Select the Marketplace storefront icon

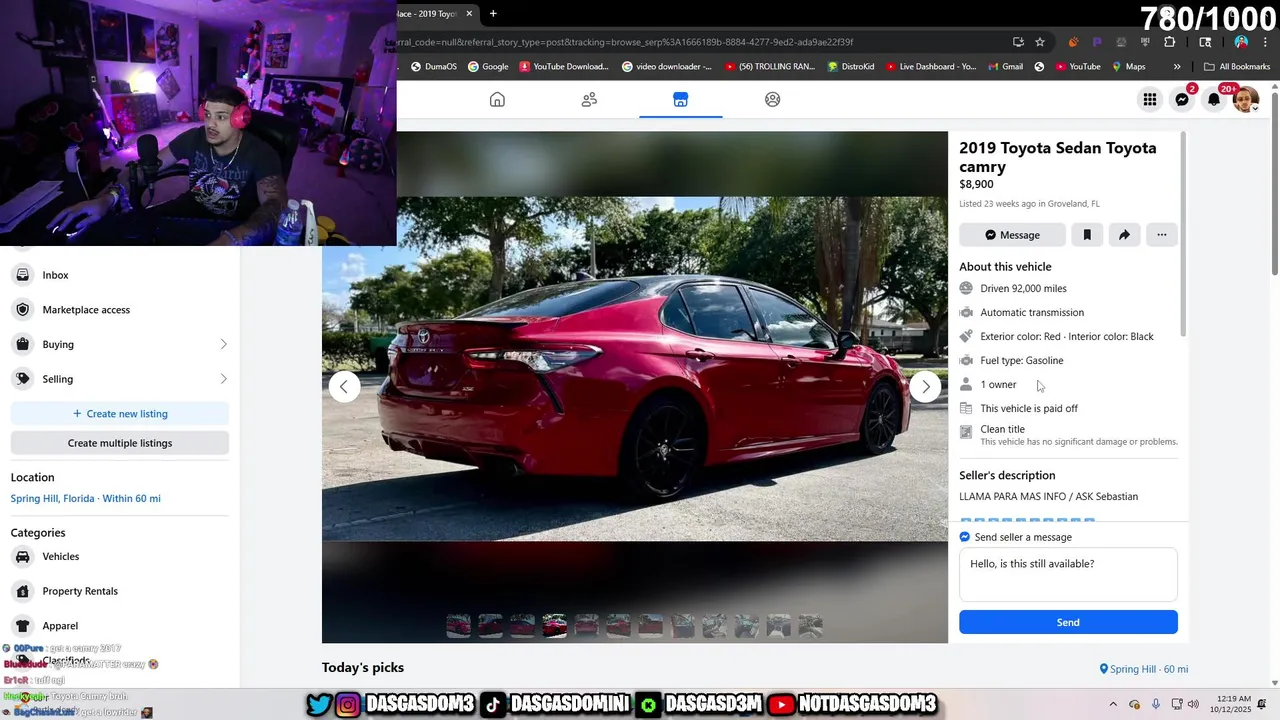681,99
